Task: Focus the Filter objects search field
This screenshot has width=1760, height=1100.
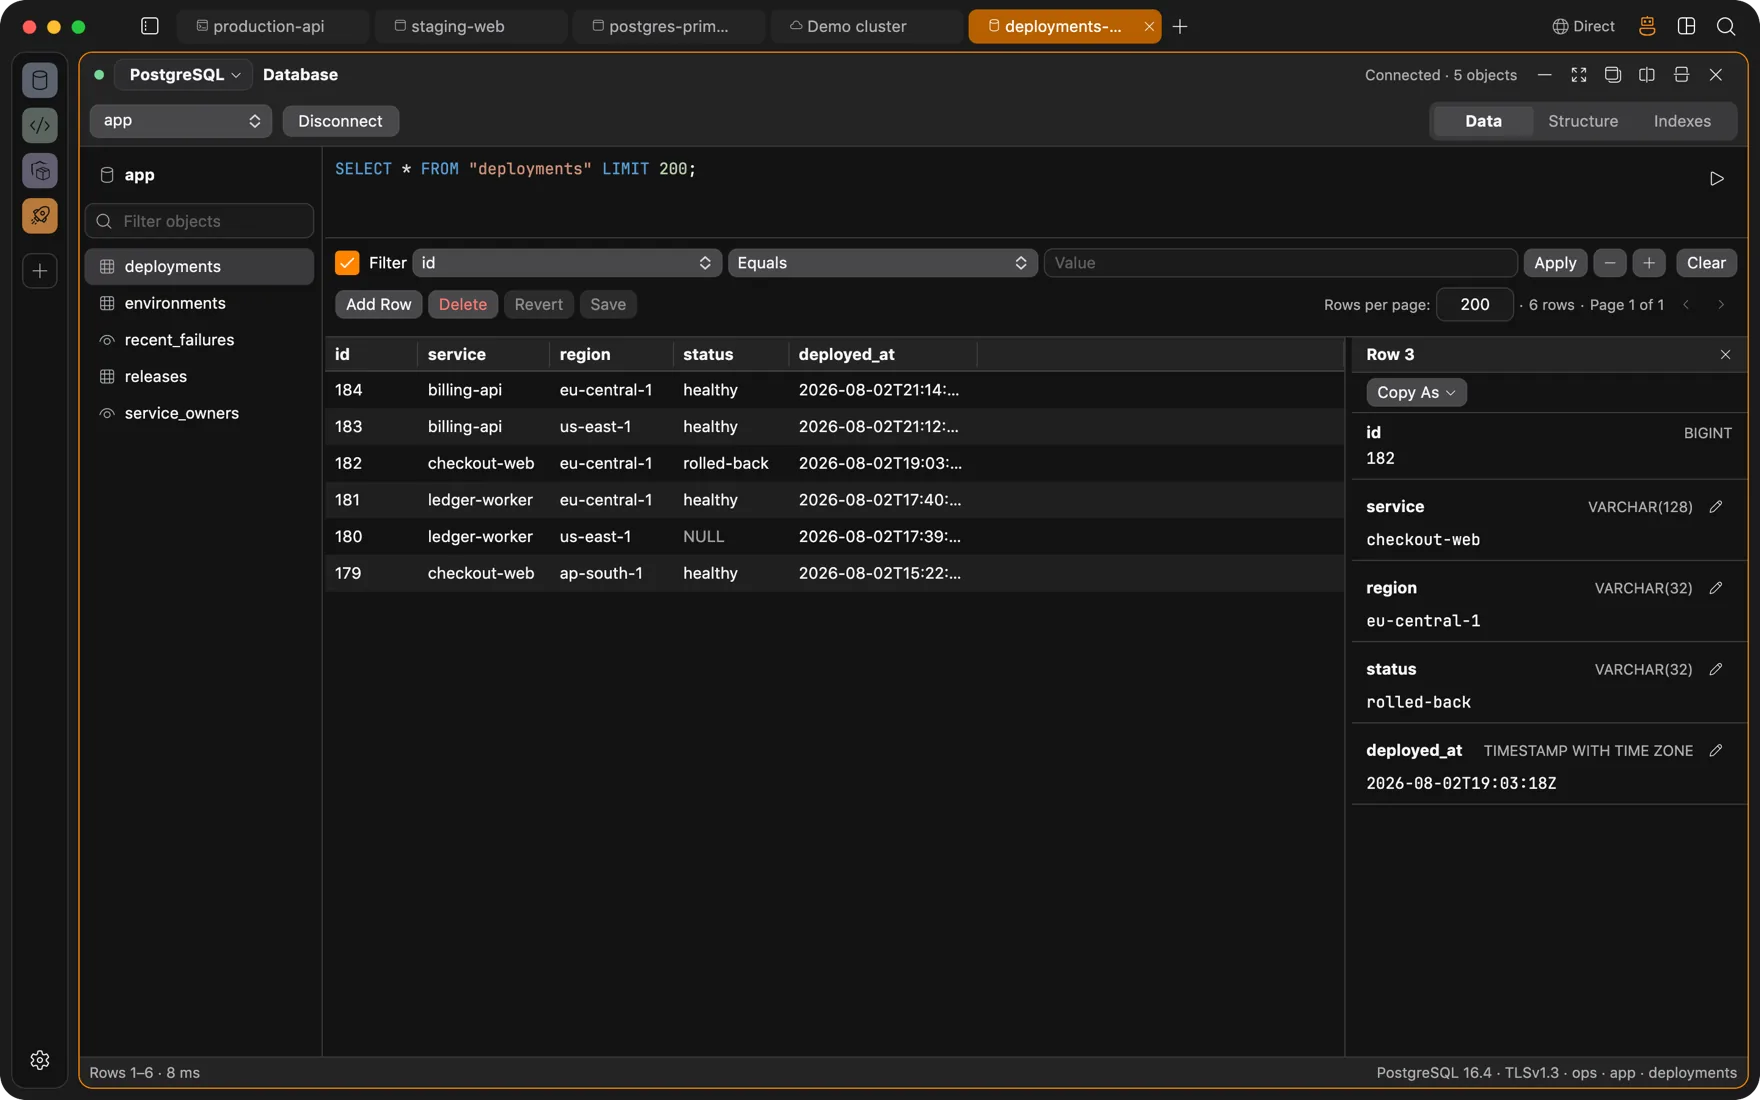Action: click(x=199, y=221)
